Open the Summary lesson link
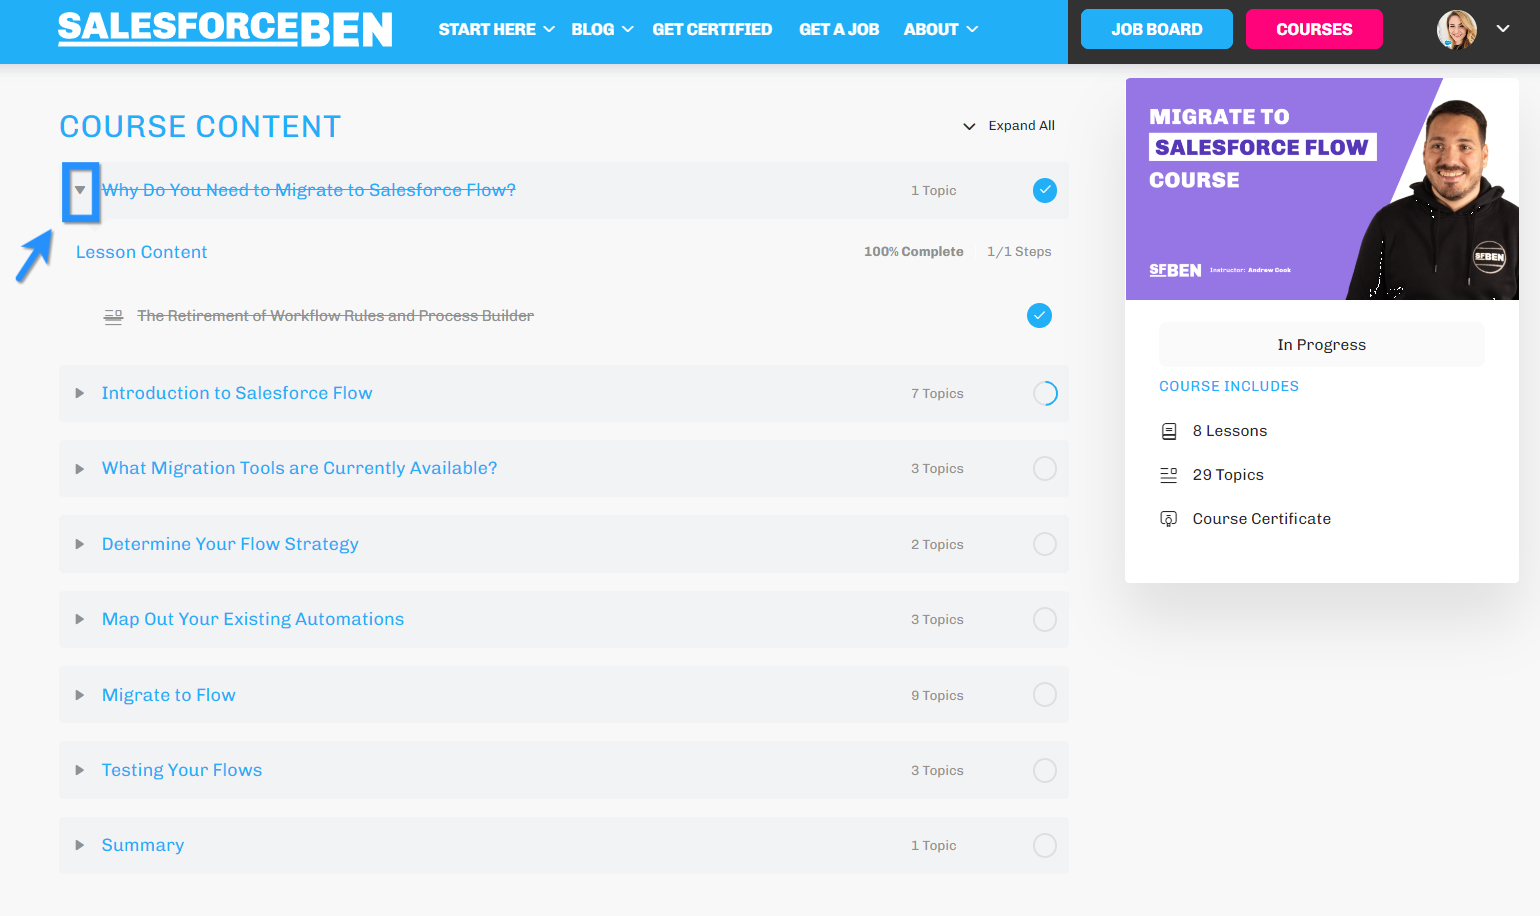Screen dimensions: 1540x916 click(143, 845)
